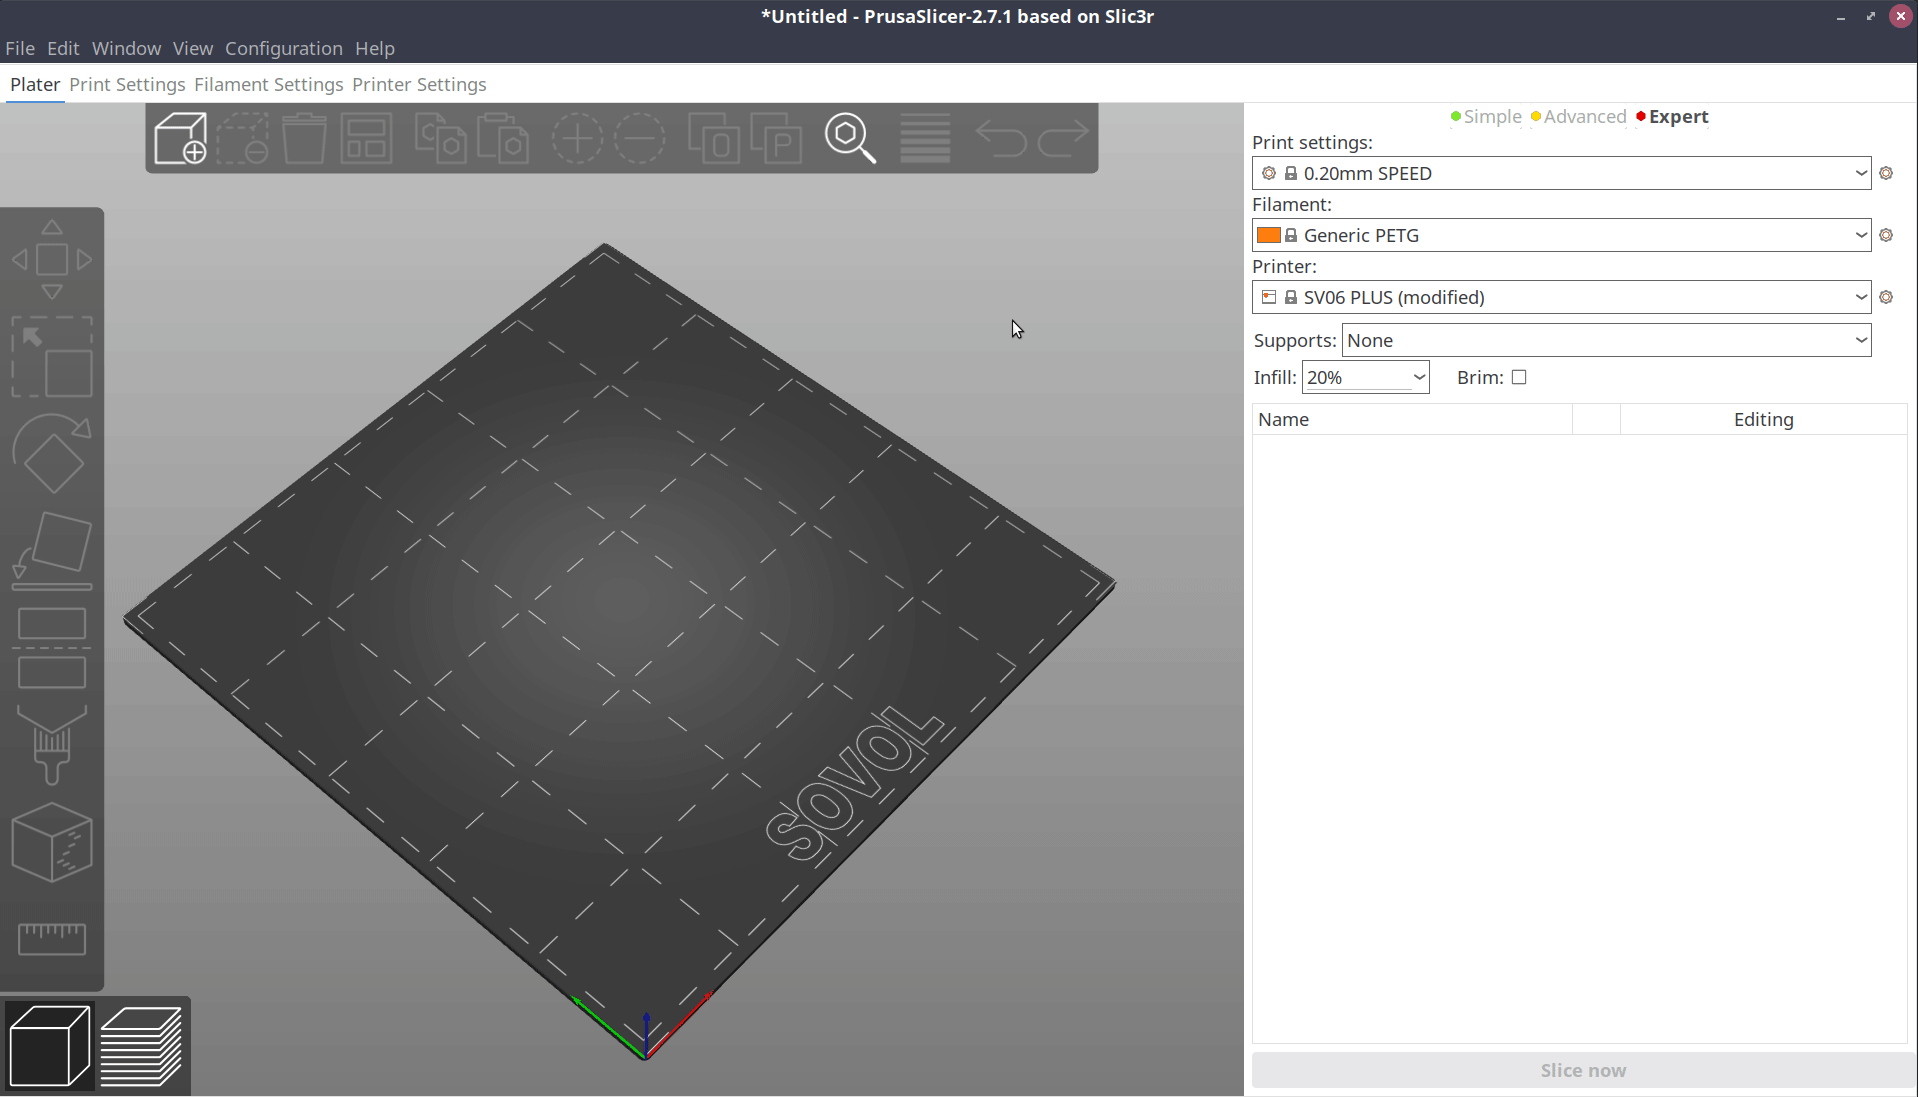1918x1097 pixels.
Task: Open the Supports dropdown
Action: click(1606, 340)
